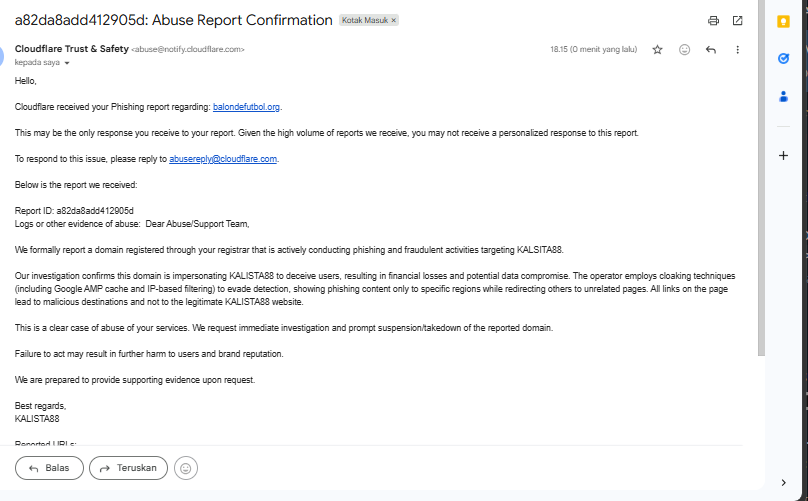The width and height of the screenshot is (808, 501).
Task: Open Contacts in the side panel
Action: coord(783,96)
